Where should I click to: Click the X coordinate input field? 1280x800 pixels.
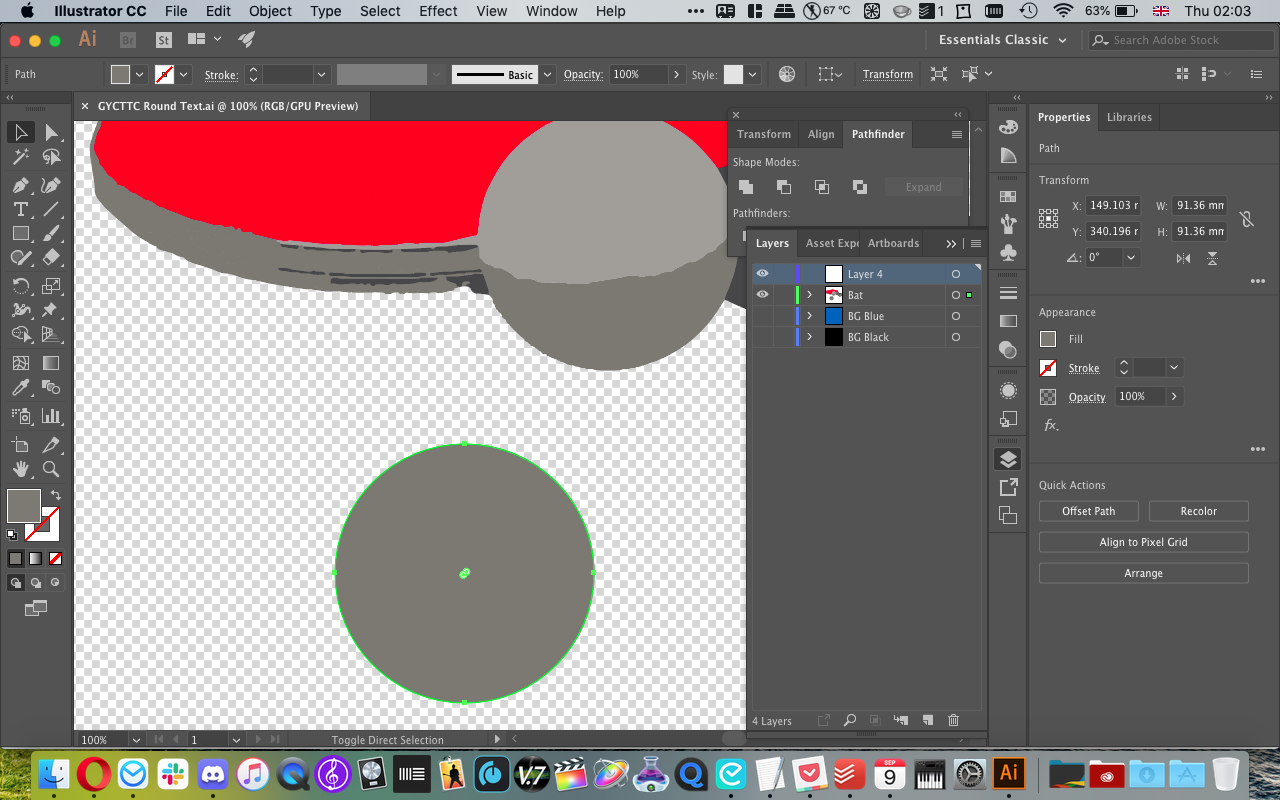(1113, 205)
